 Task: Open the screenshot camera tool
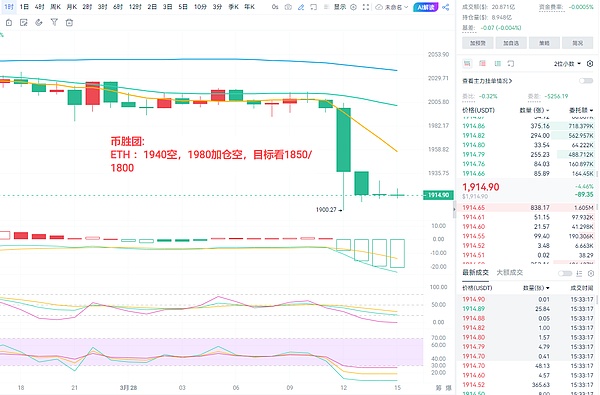pos(289,7)
